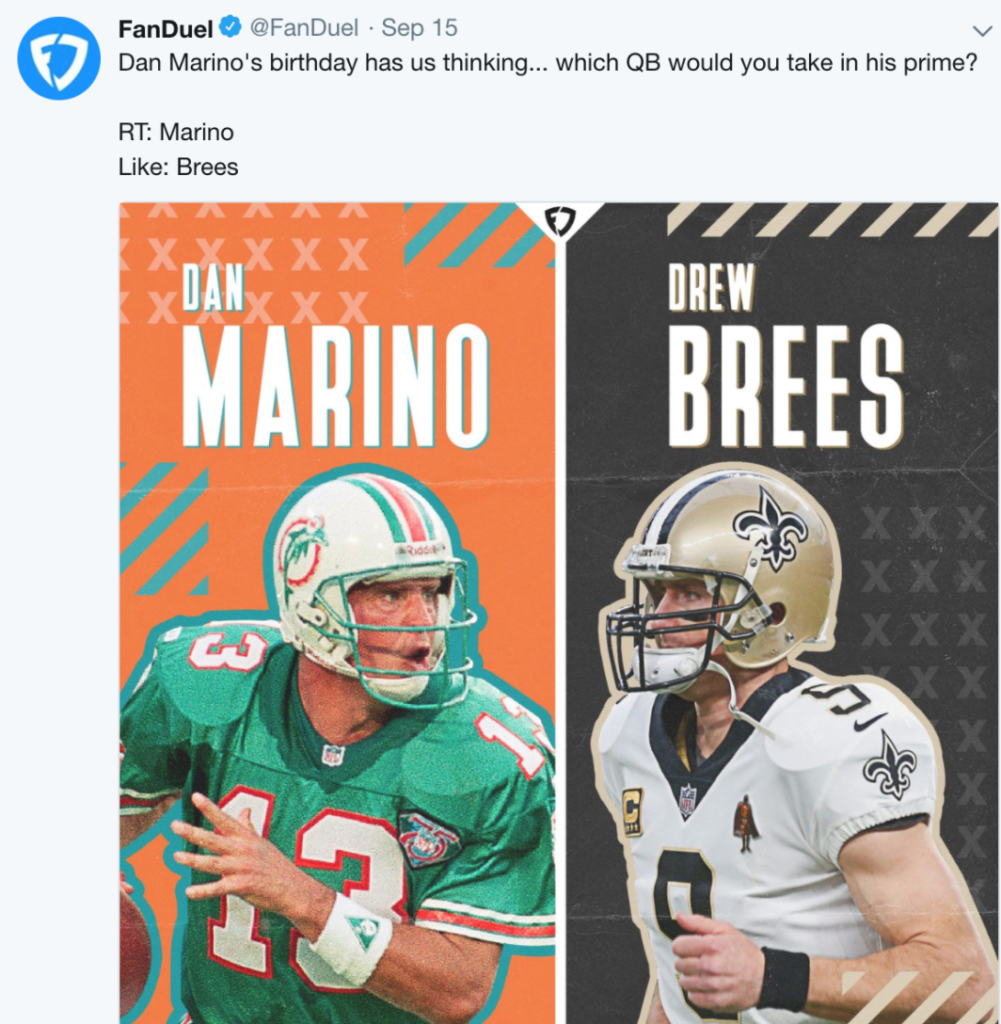
Task: Click the 75th anniversary patch on Marino's jersey
Action: 427,838
